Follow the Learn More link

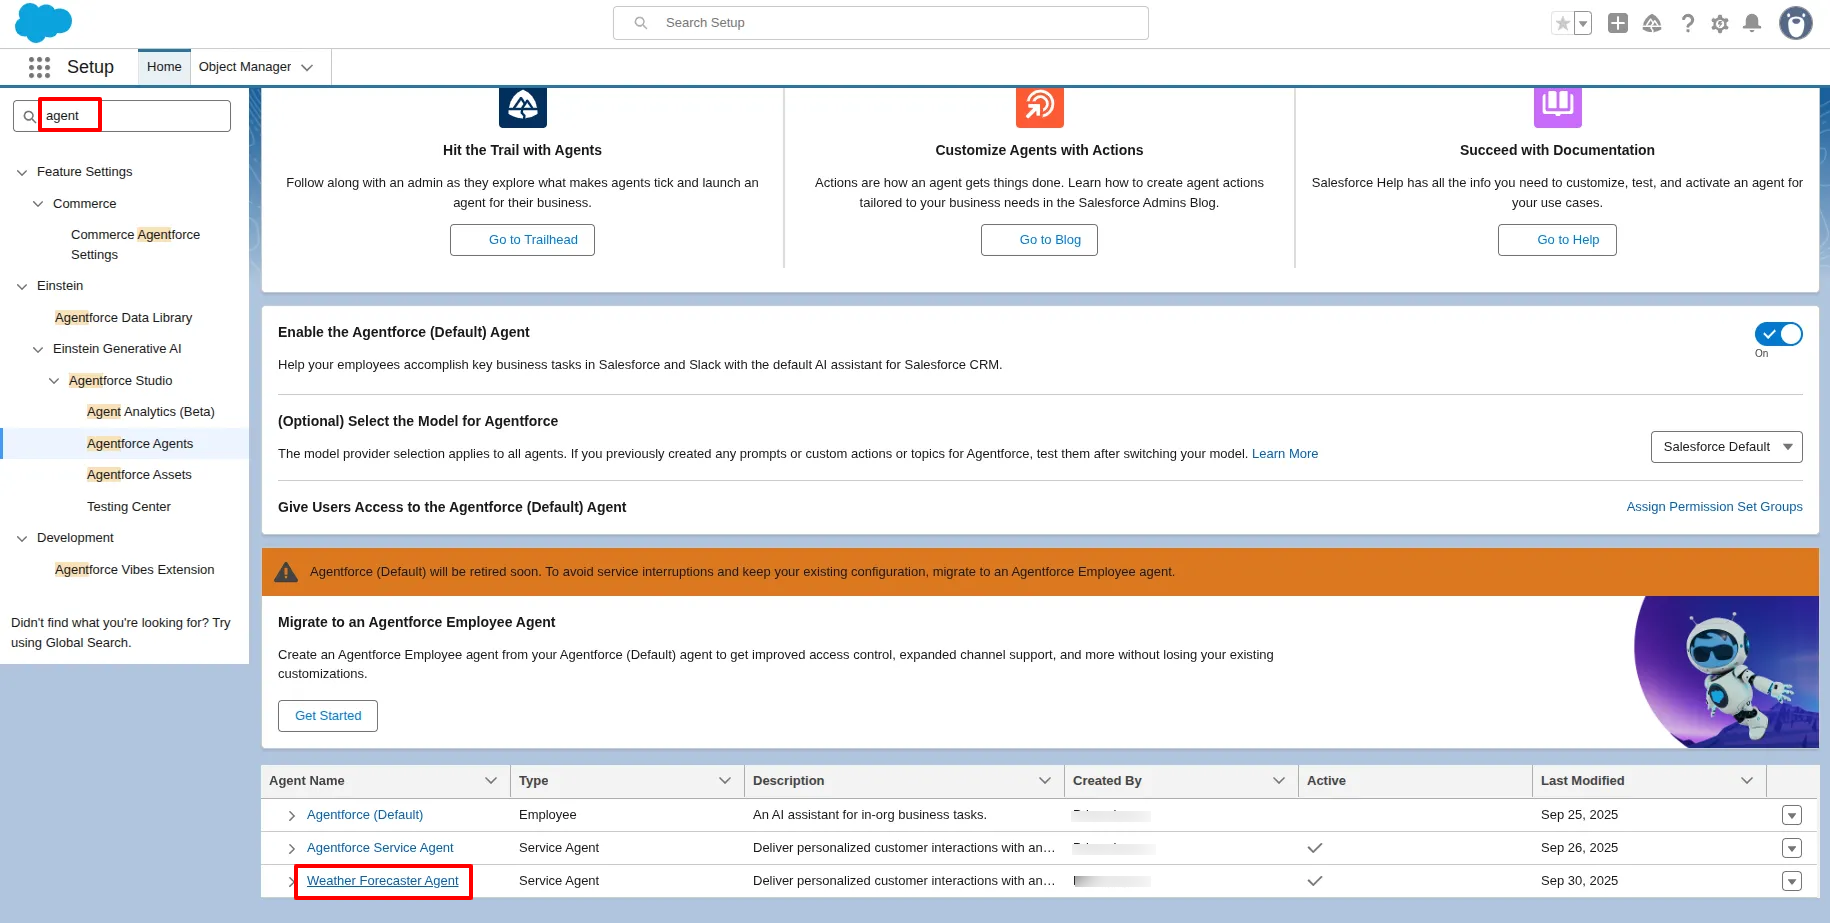[1285, 454]
